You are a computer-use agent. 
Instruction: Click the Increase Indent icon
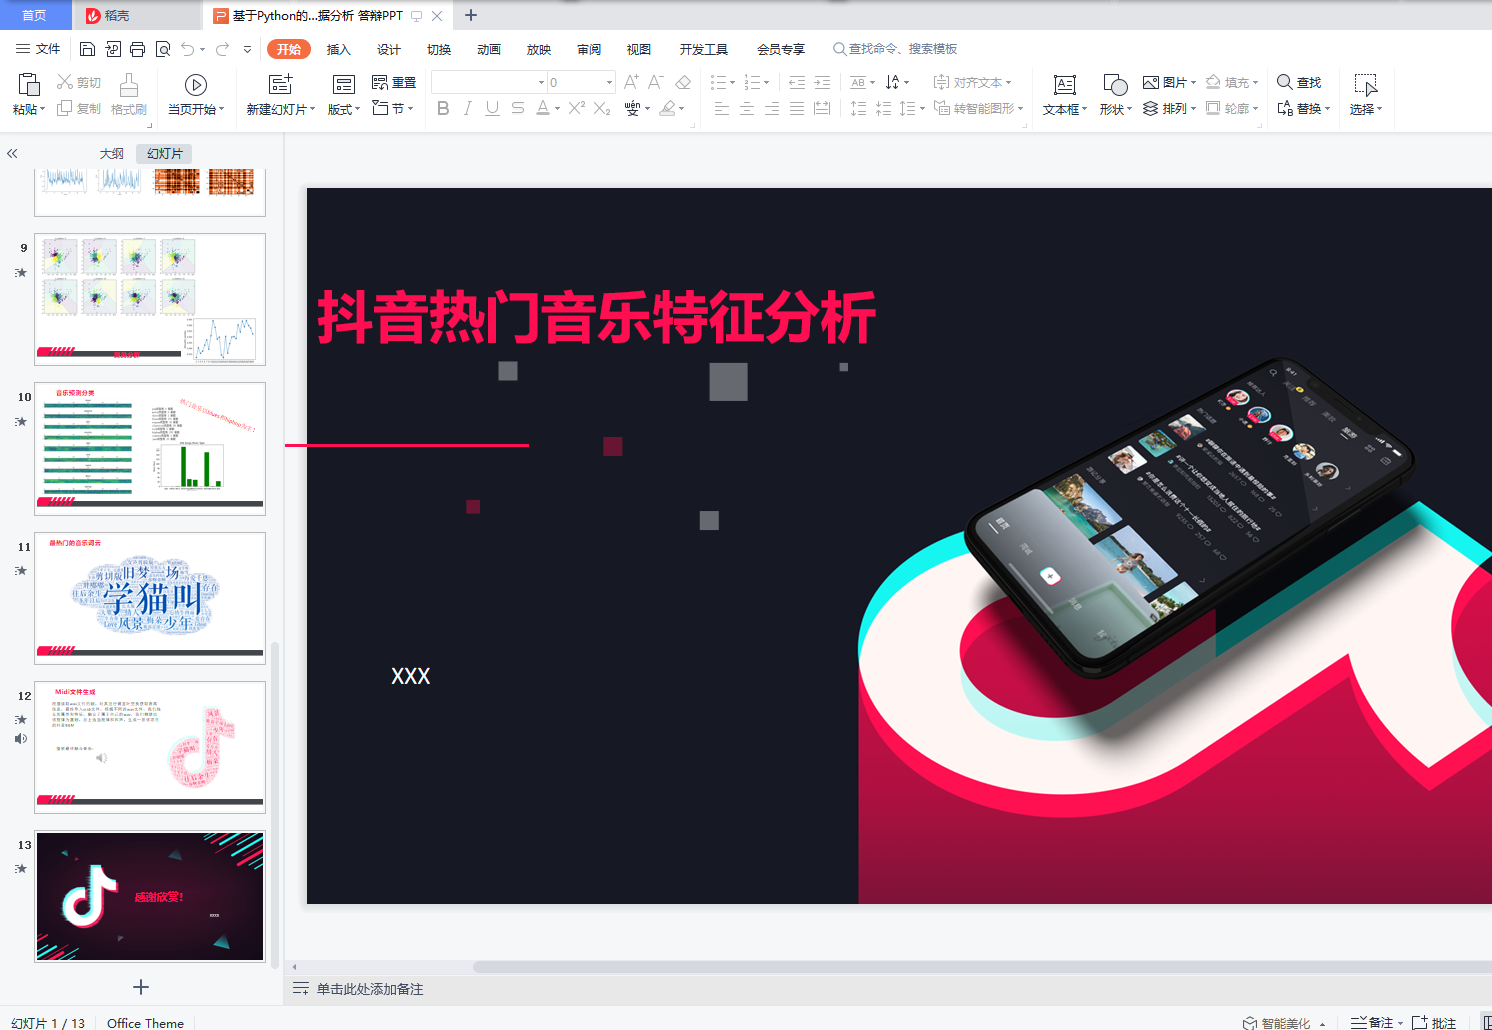(822, 82)
